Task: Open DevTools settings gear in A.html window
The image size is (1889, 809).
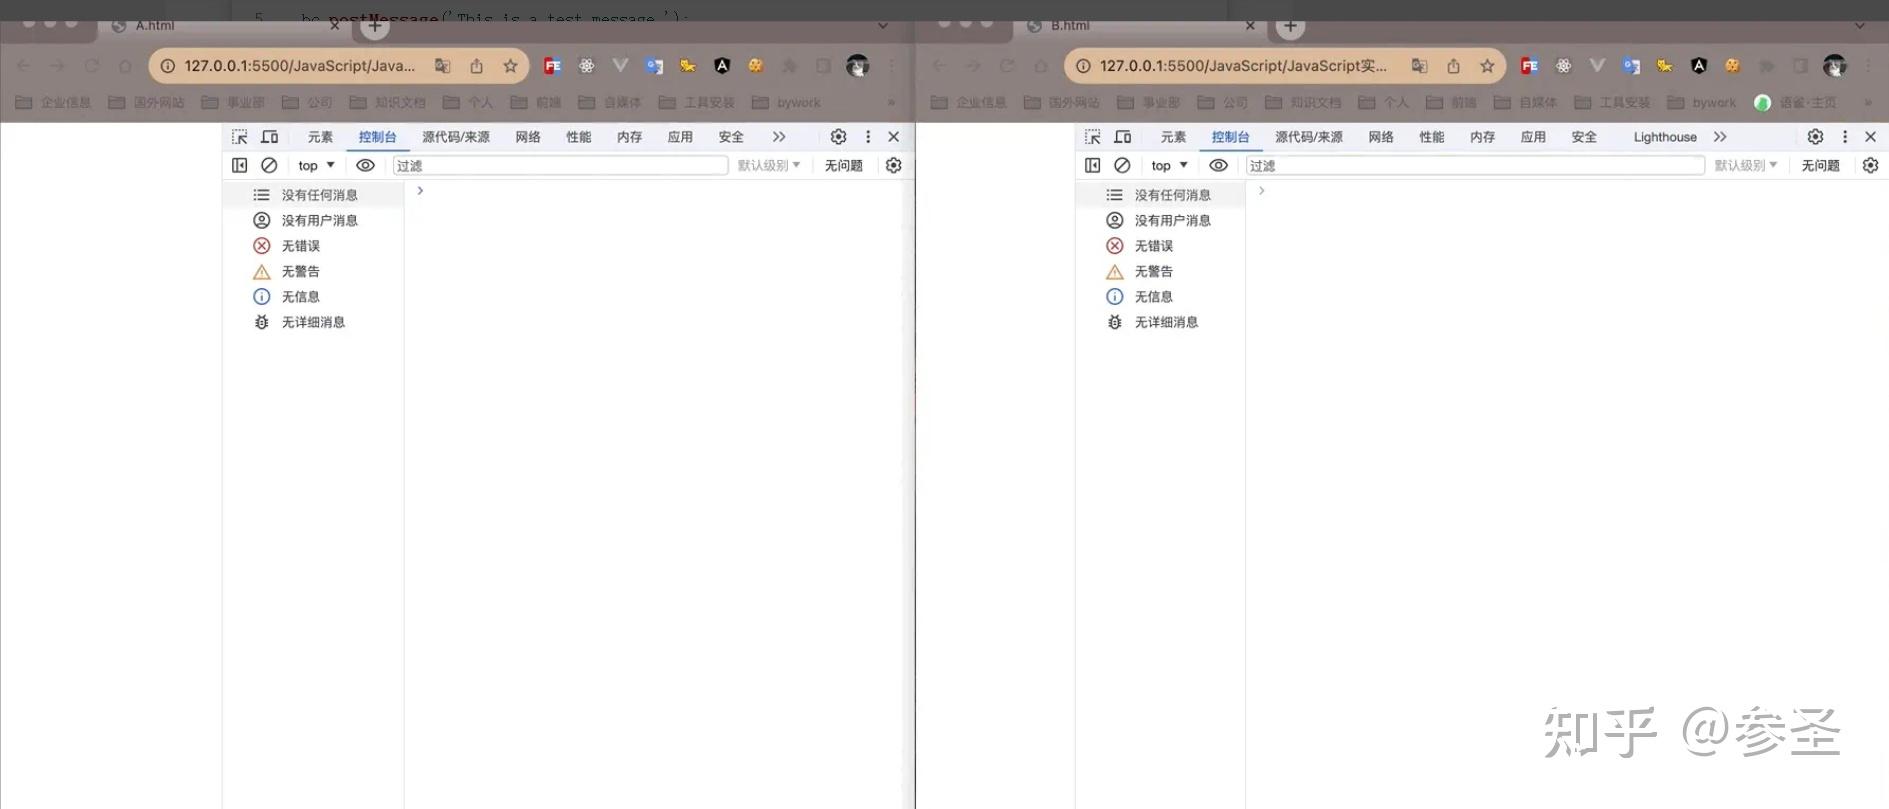Action: tap(838, 137)
